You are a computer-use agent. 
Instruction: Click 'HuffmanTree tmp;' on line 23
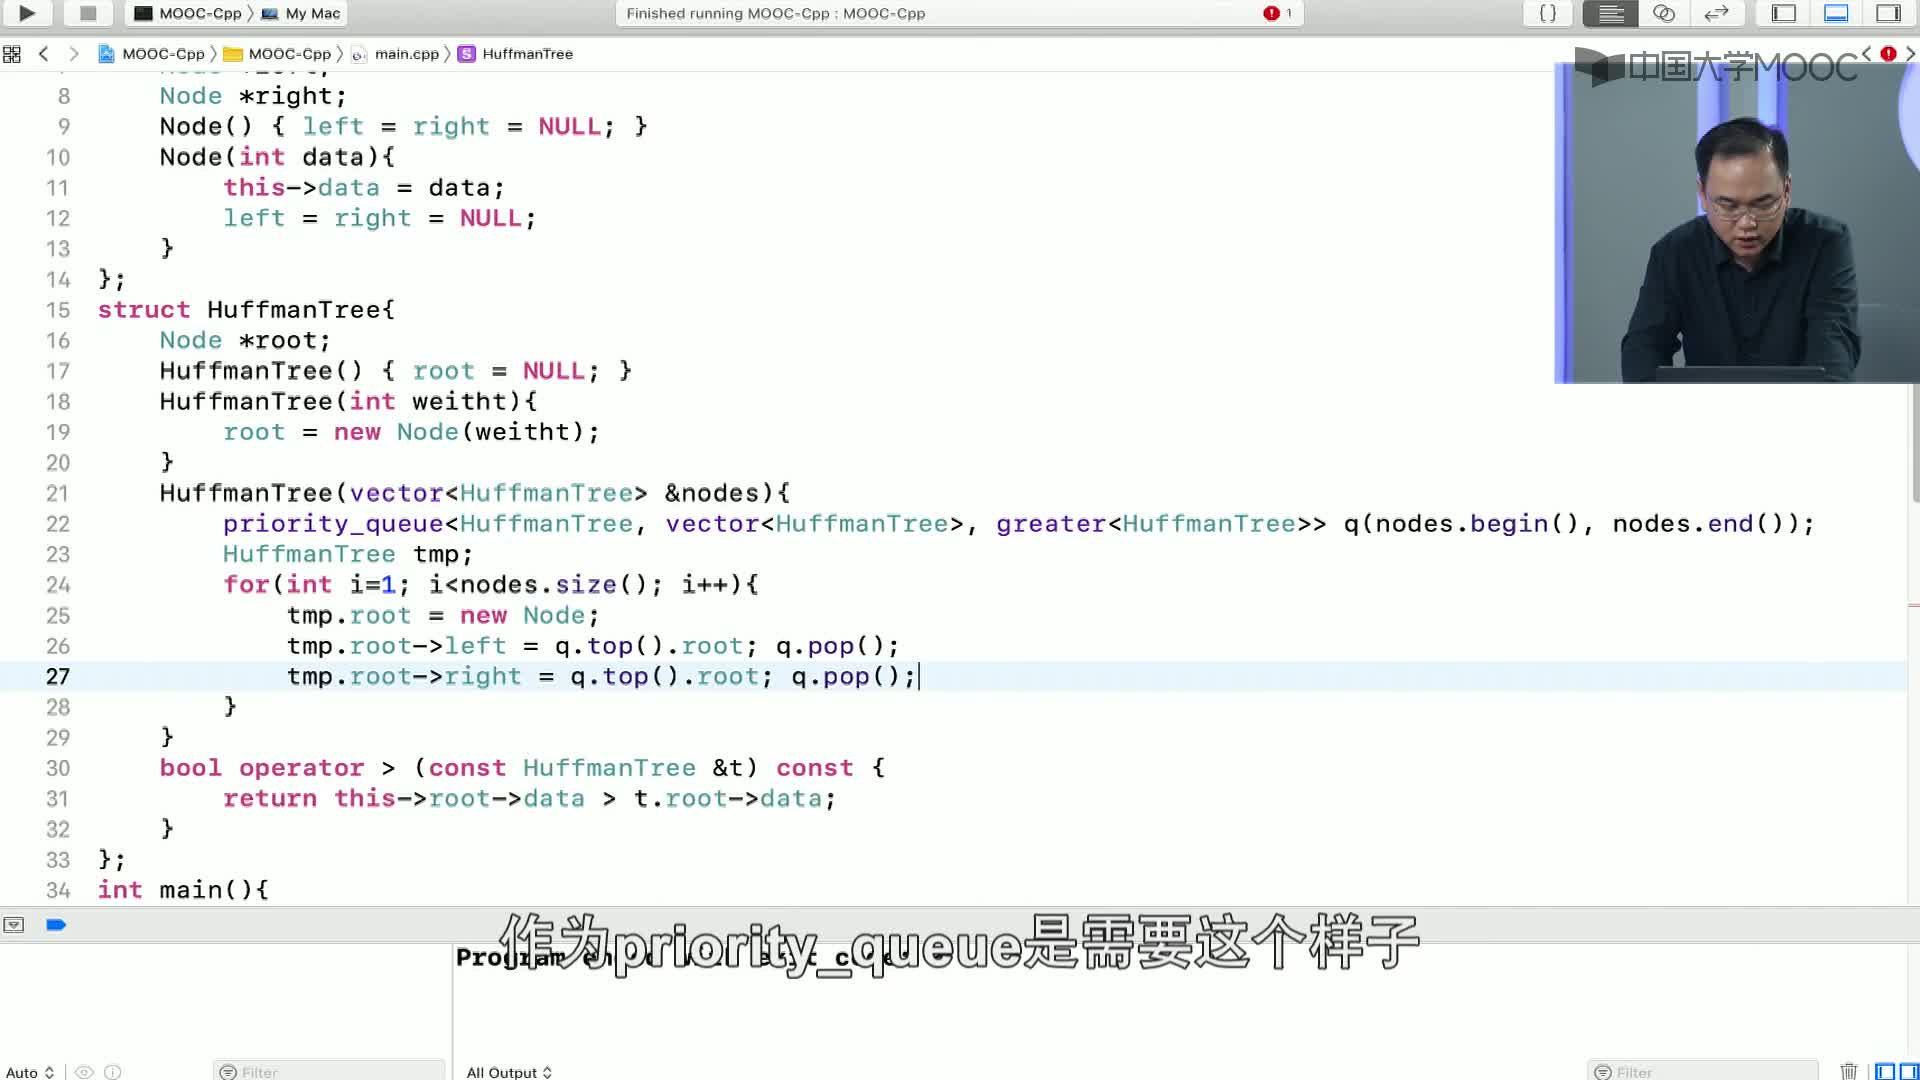pyautogui.click(x=348, y=554)
